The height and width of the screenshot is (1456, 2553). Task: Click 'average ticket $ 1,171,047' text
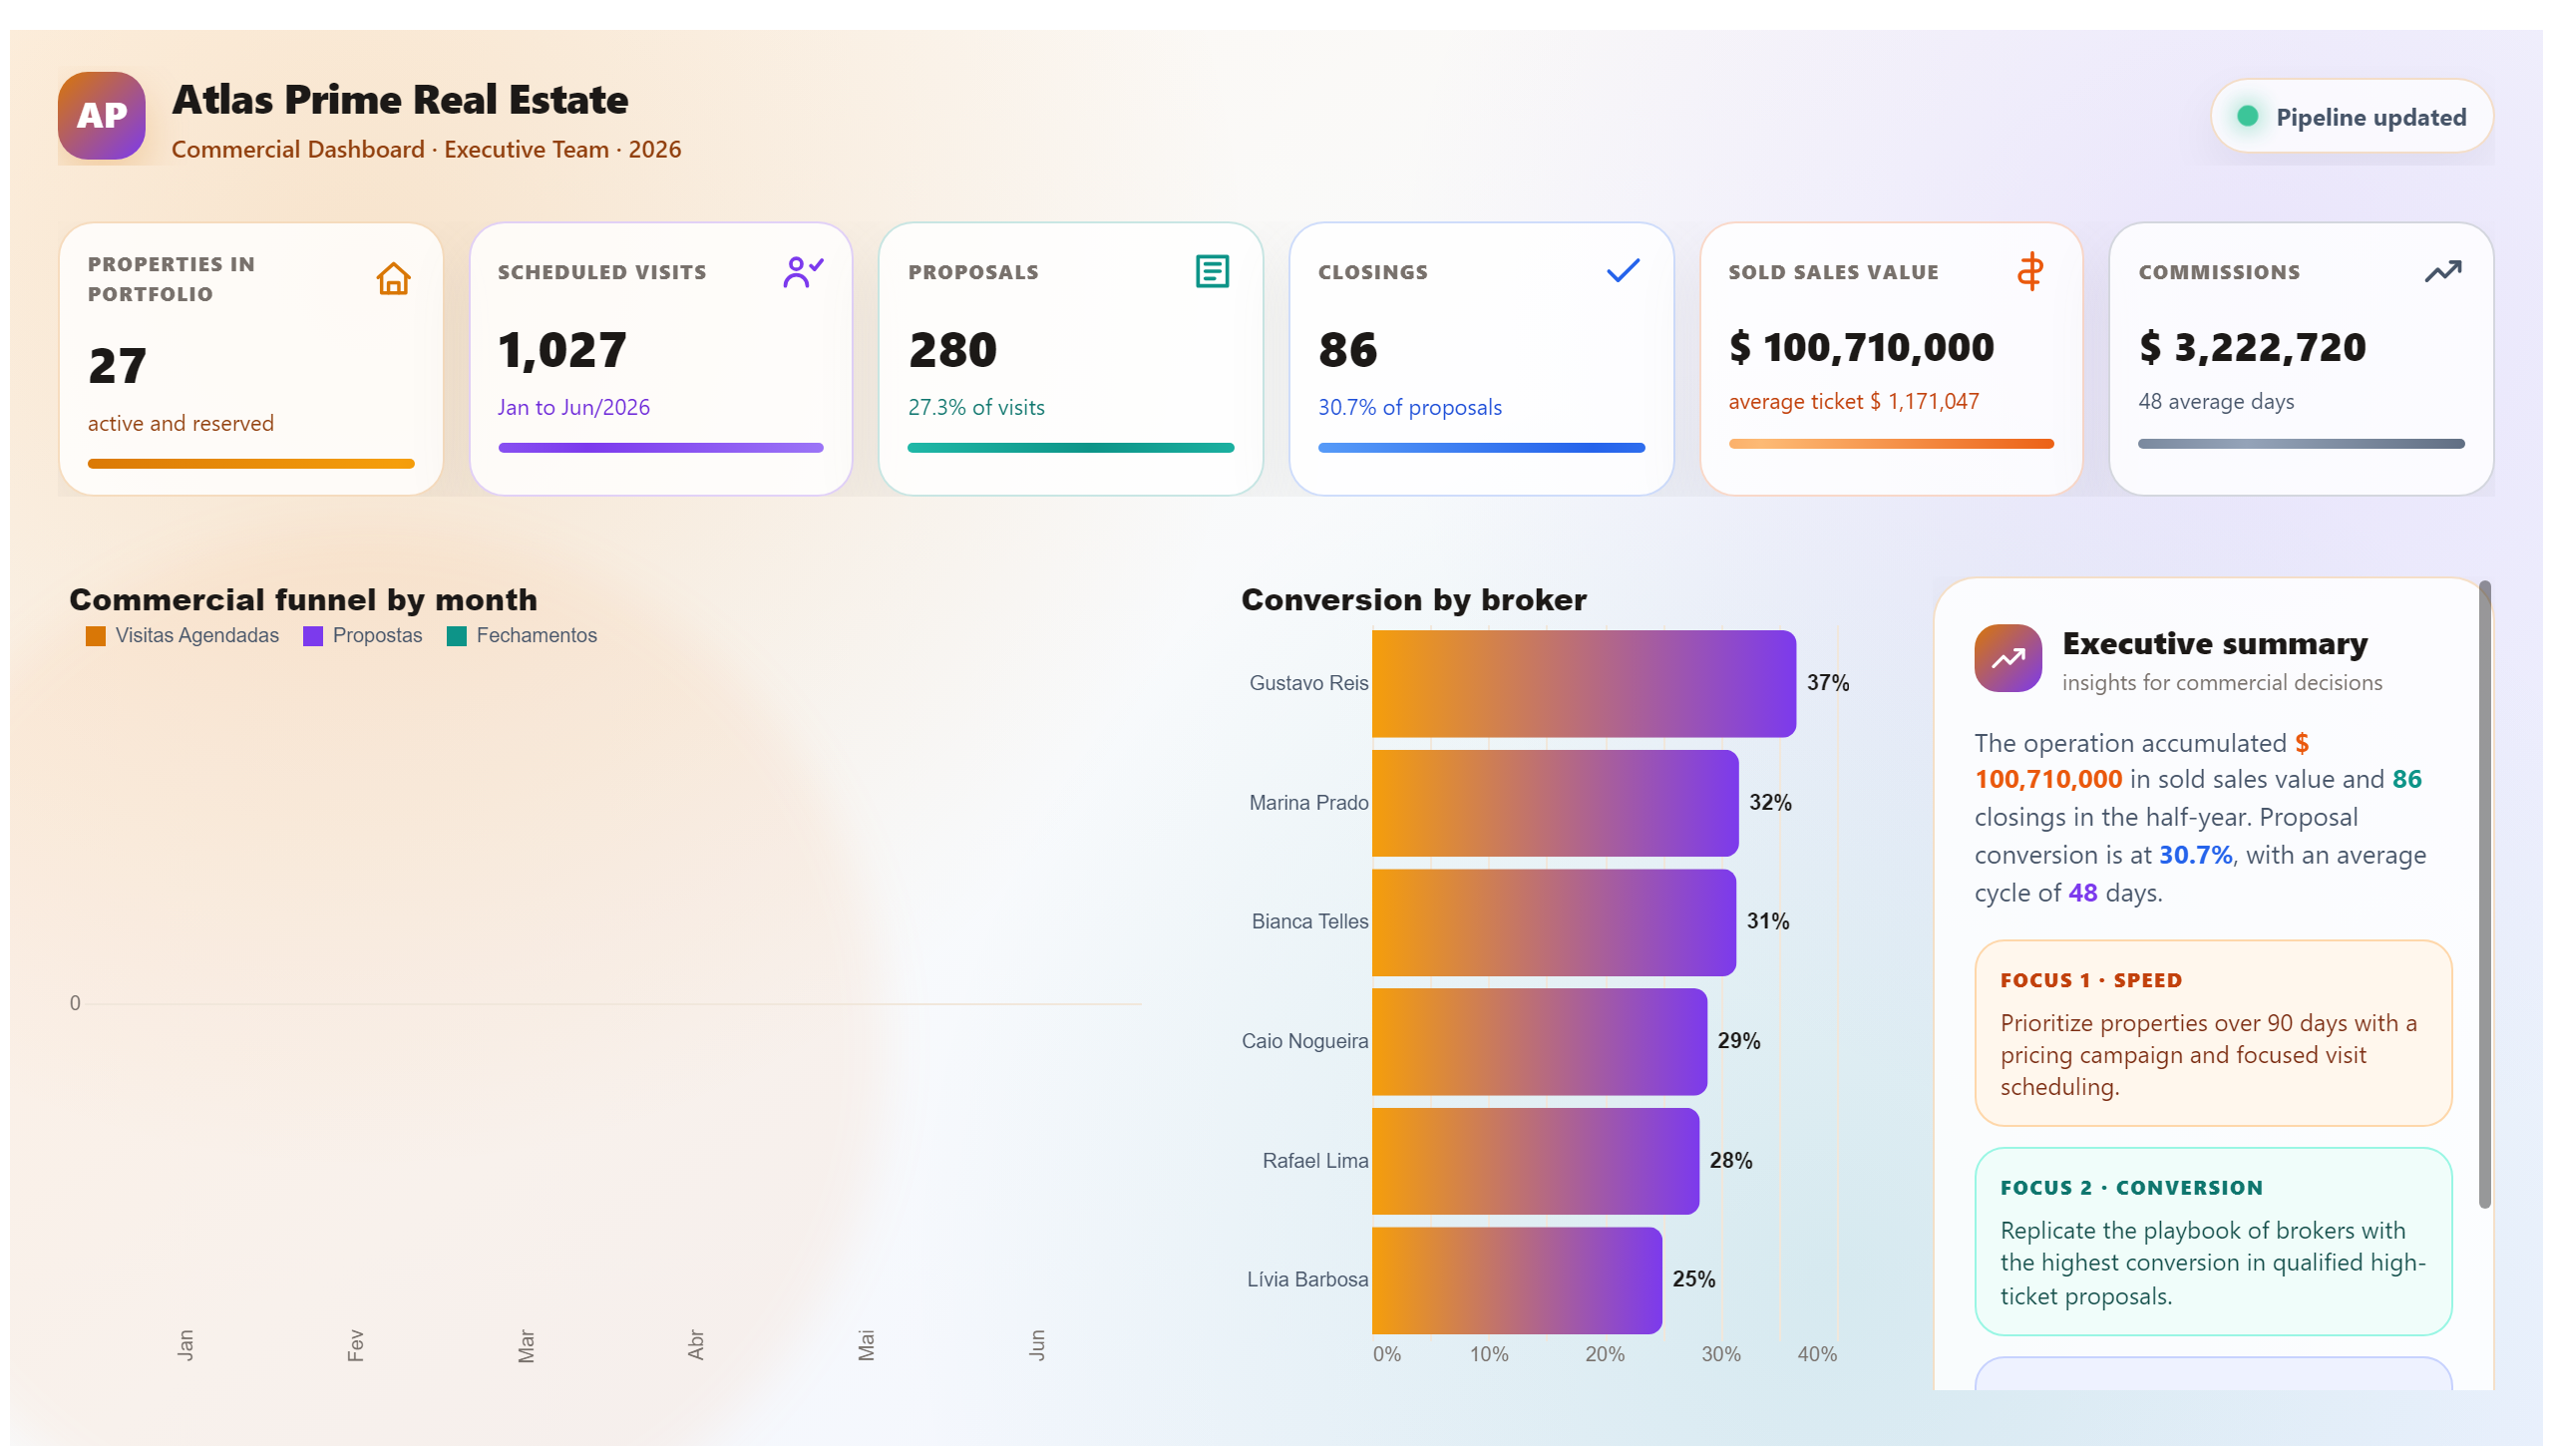(x=1853, y=402)
